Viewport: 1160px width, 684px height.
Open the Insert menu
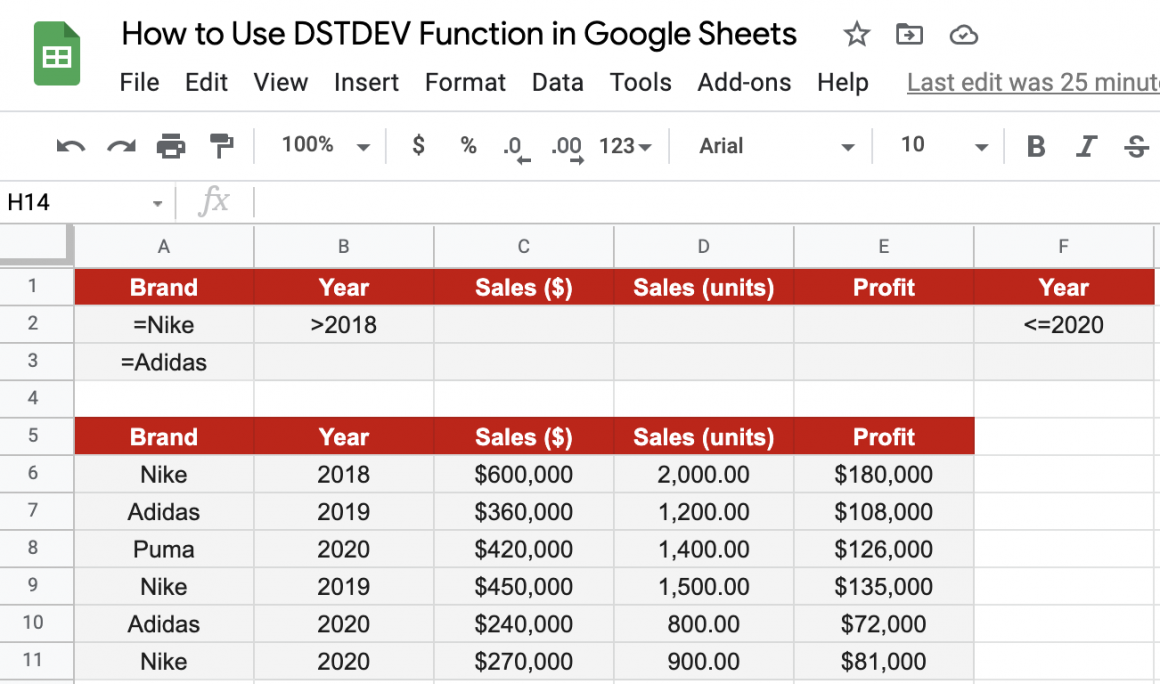coord(366,83)
